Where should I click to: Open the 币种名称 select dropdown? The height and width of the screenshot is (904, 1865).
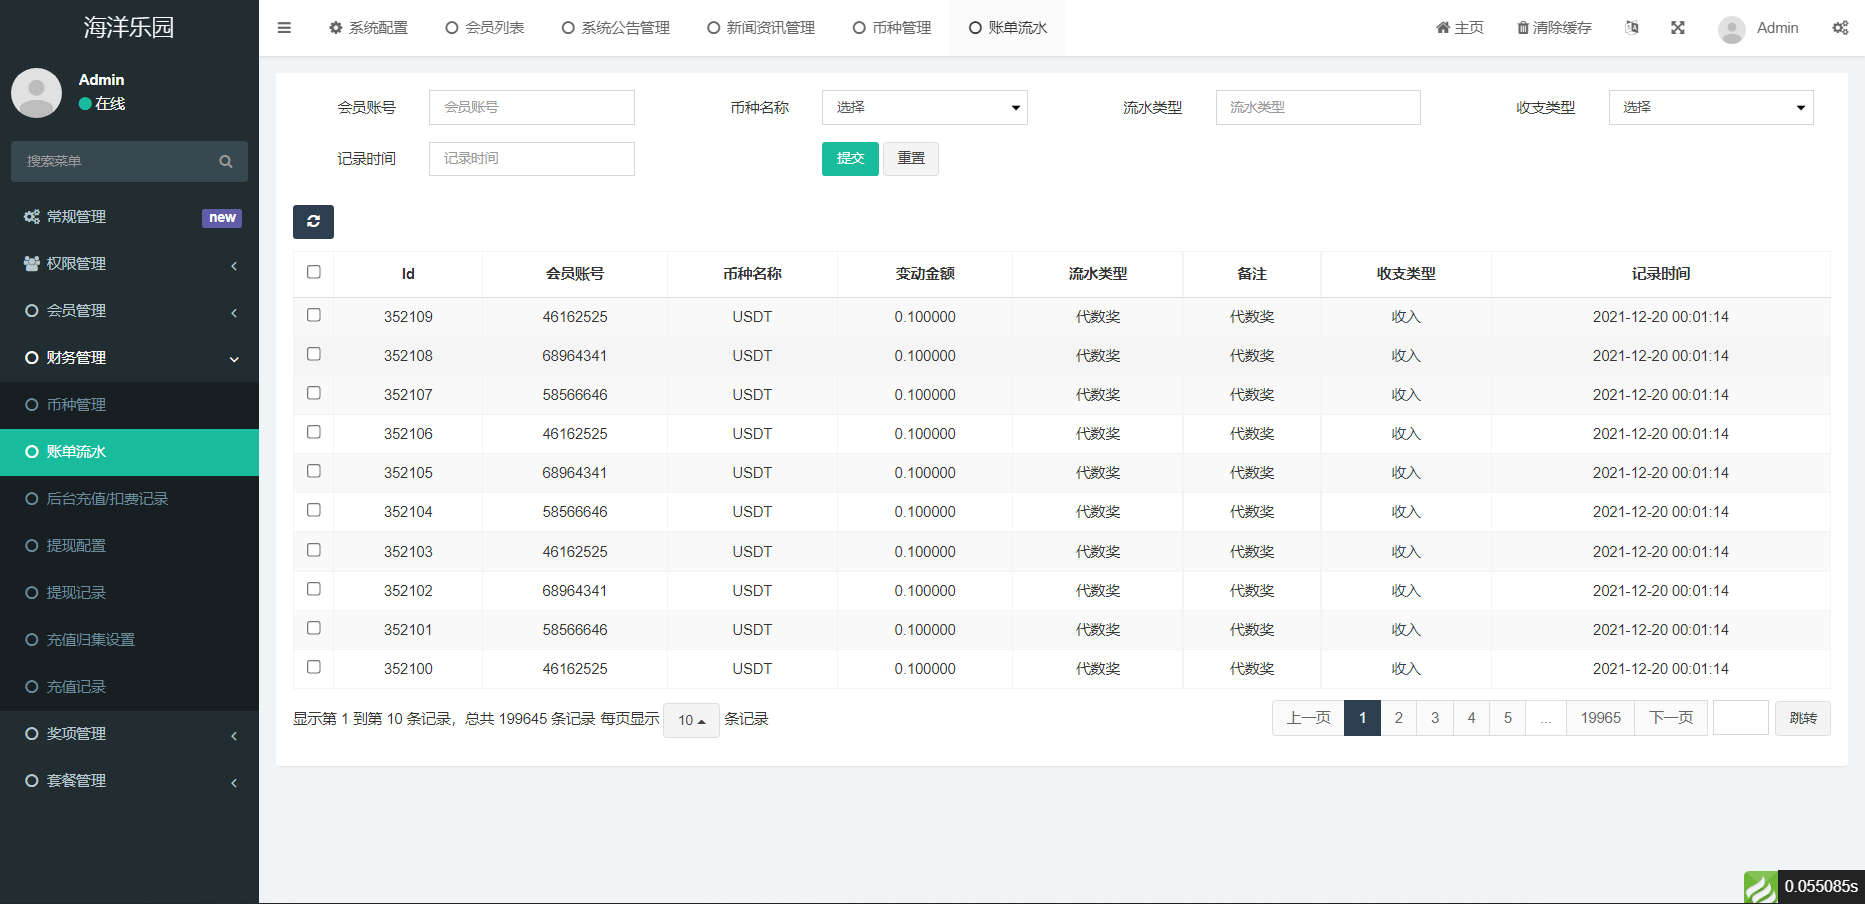(x=924, y=108)
